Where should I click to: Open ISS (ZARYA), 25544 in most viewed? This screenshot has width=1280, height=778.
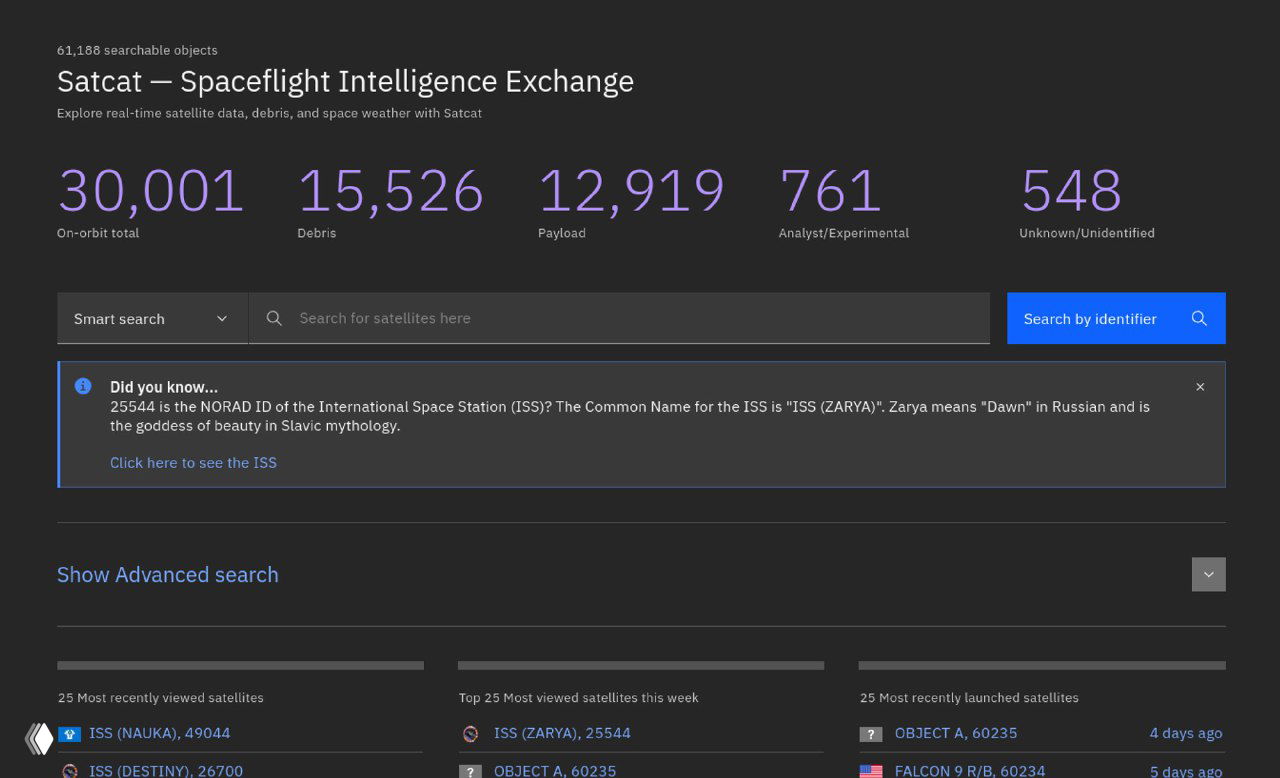[562, 733]
